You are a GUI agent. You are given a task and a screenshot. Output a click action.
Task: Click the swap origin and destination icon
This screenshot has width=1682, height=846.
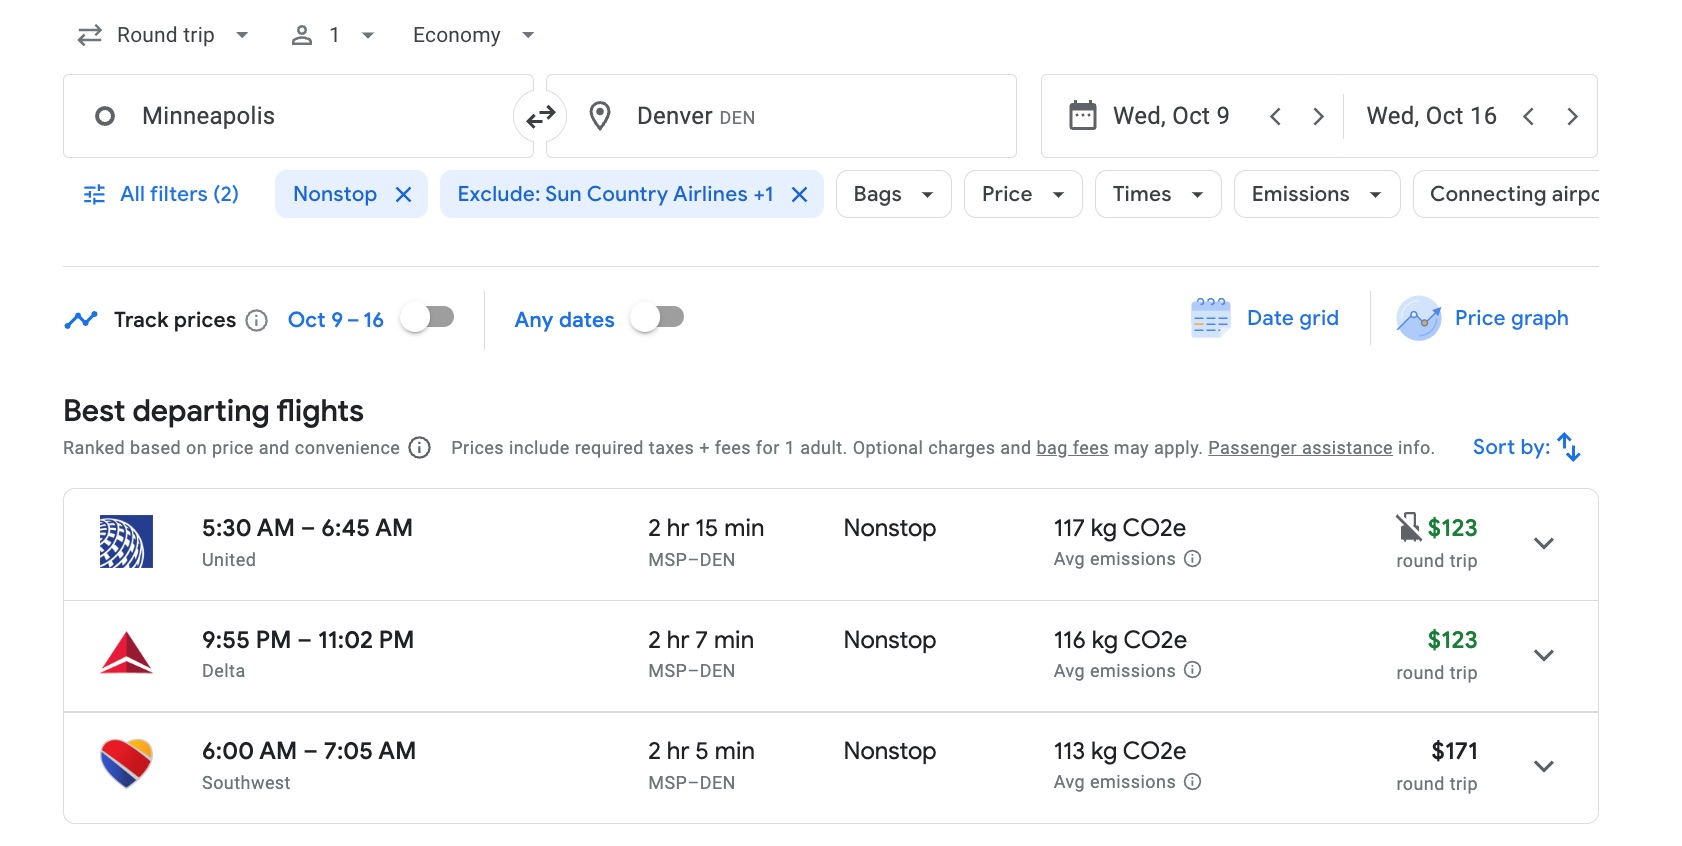pos(540,116)
